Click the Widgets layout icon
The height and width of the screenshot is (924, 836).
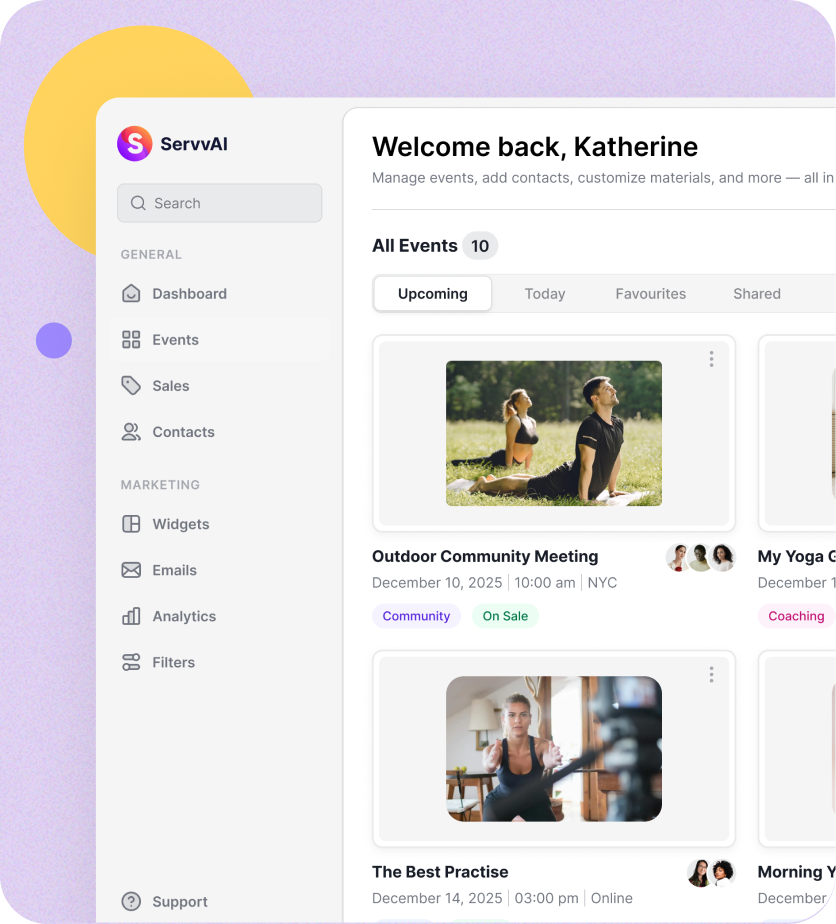click(x=131, y=524)
